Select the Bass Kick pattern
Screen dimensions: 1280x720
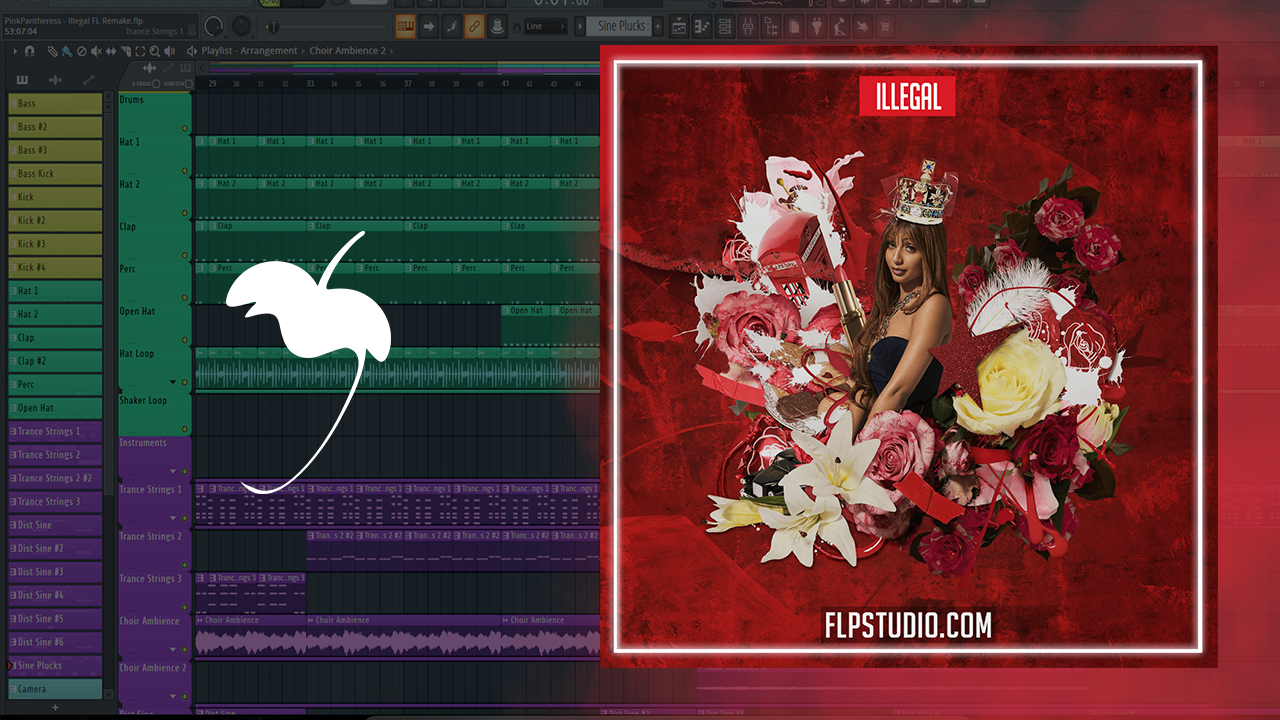click(x=55, y=174)
